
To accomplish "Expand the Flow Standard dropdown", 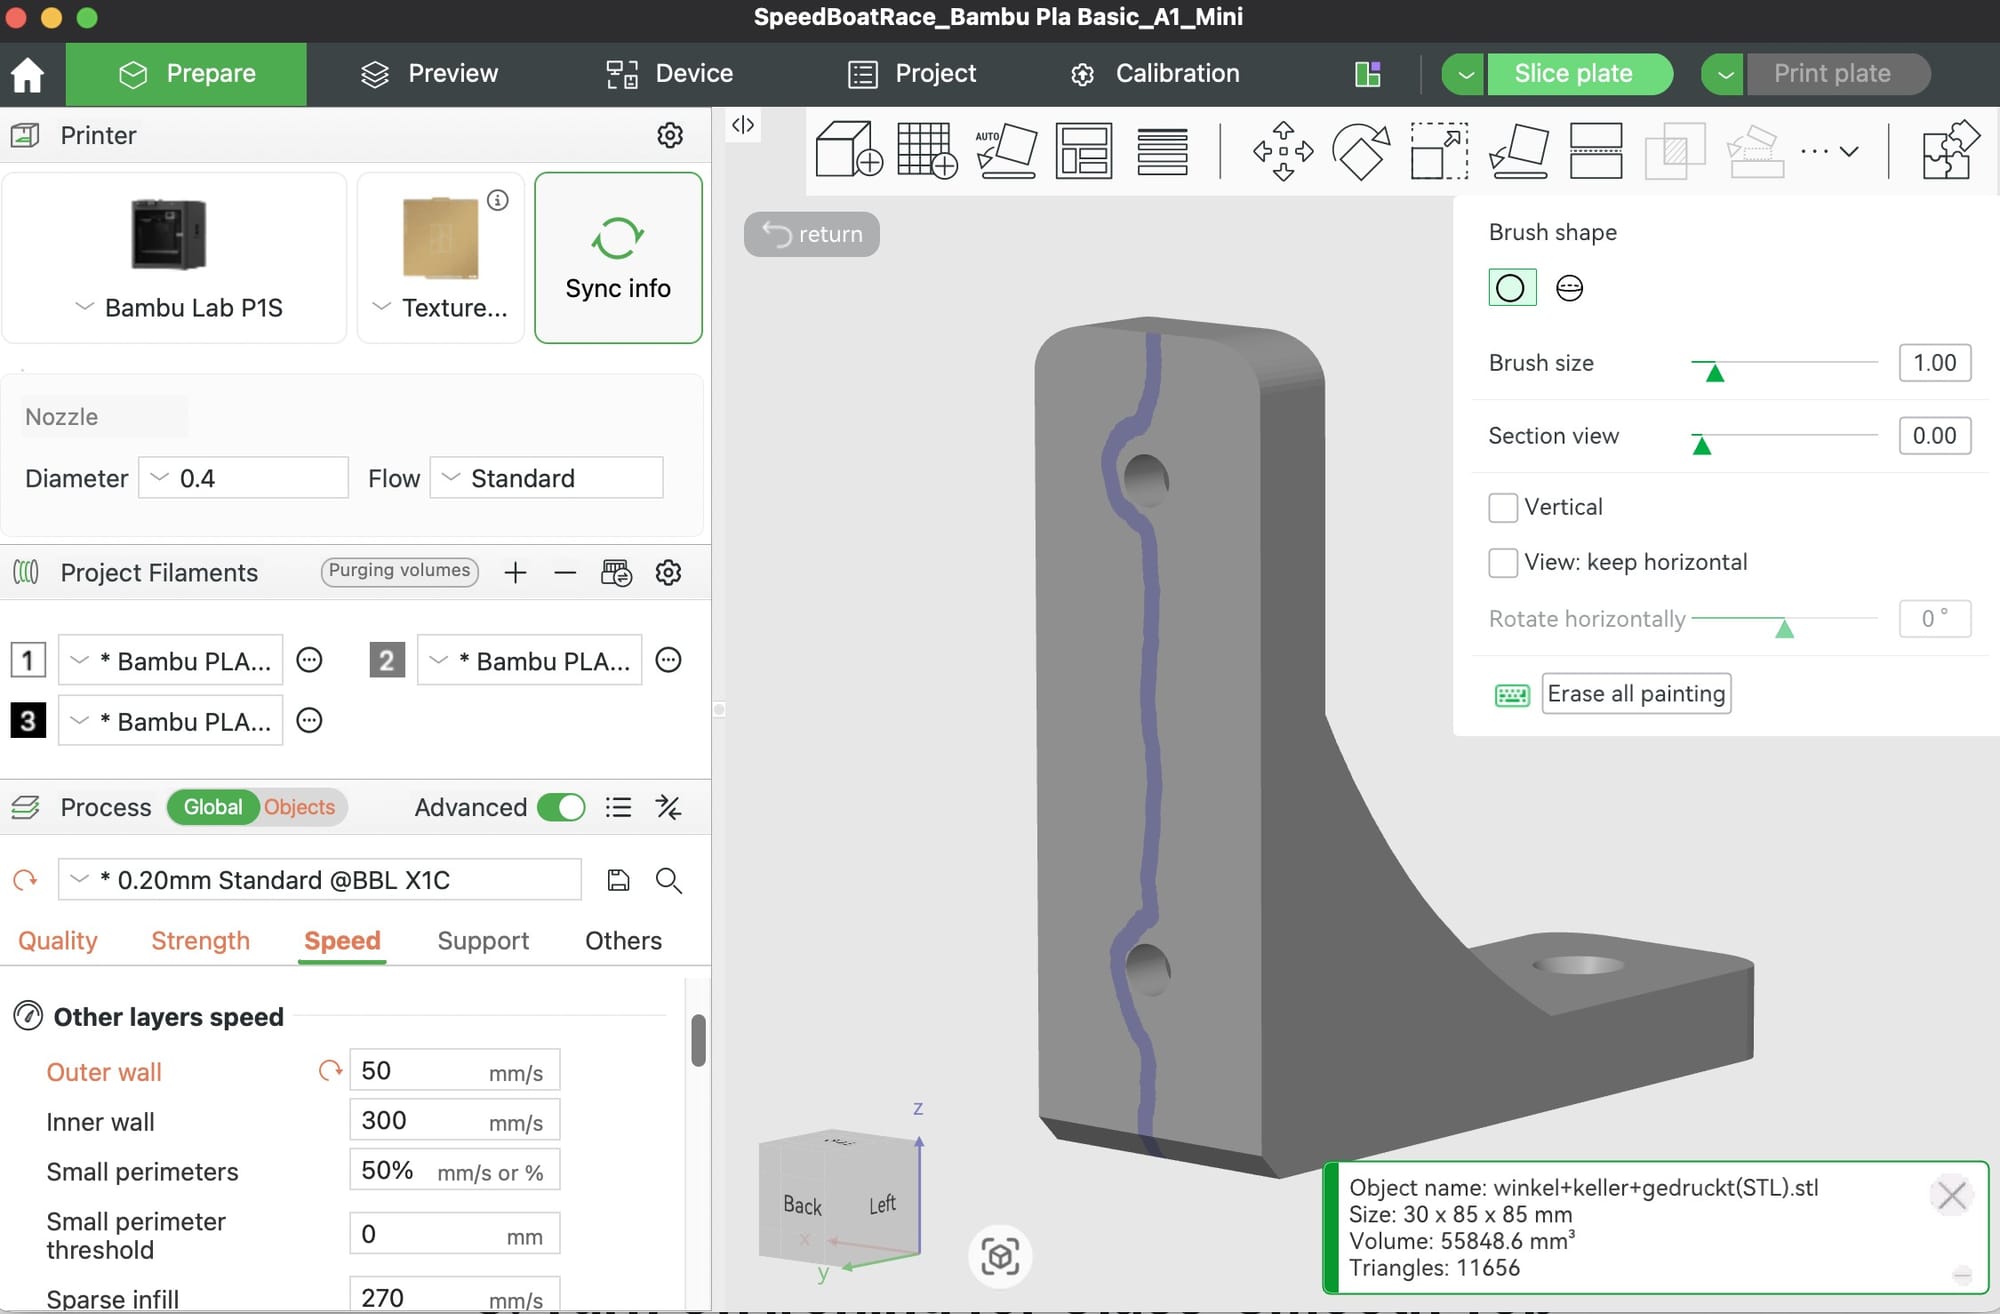I will tap(546, 478).
